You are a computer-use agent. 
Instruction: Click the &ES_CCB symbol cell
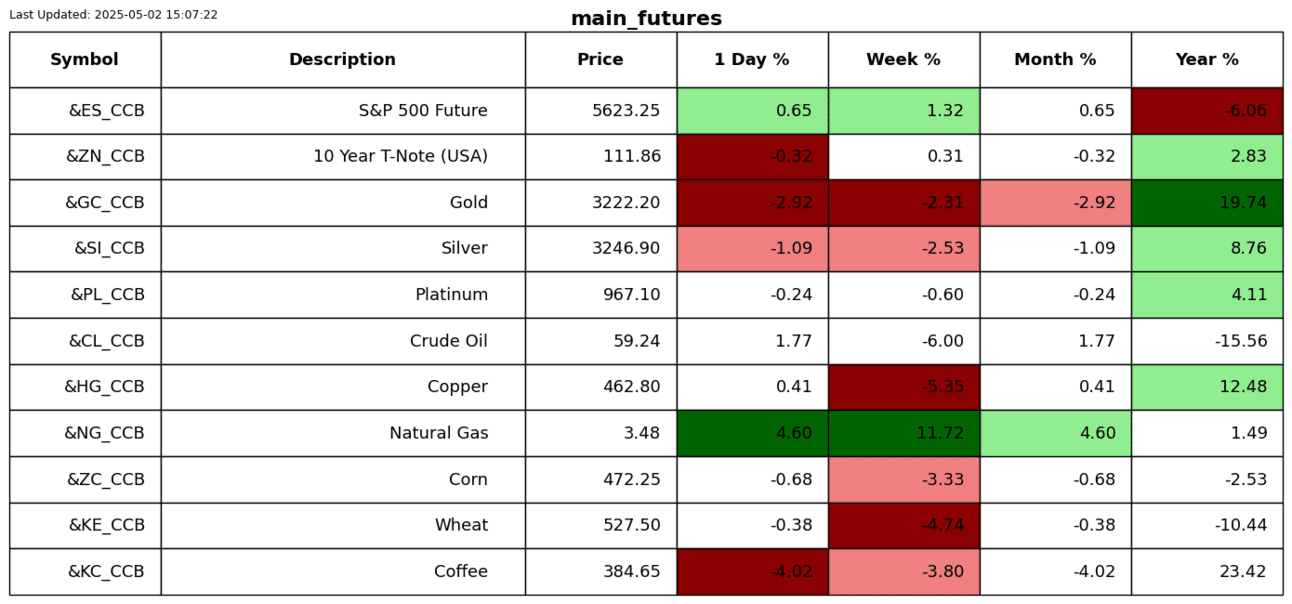point(106,111)
